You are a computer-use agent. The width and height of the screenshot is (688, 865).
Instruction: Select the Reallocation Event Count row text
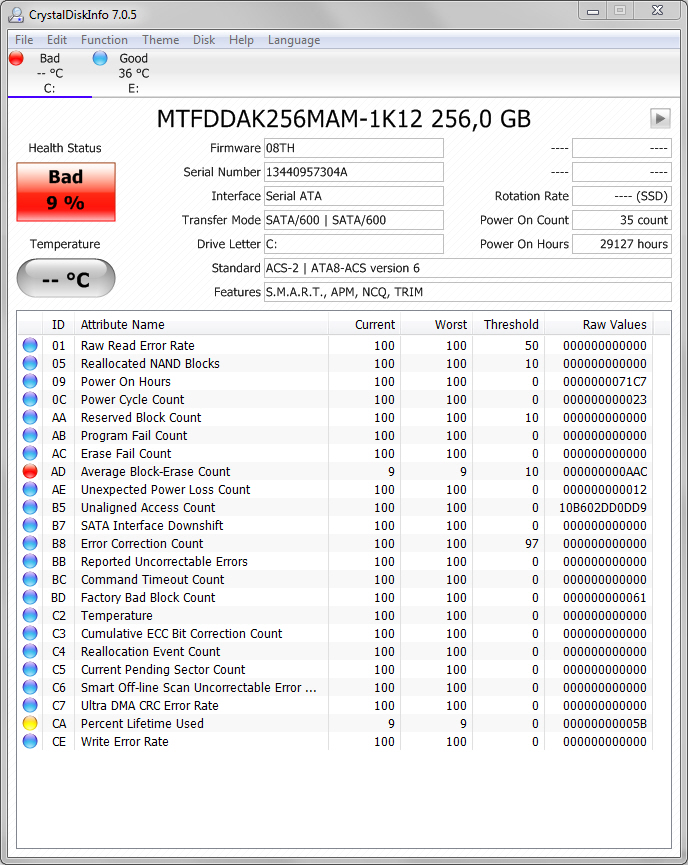point(151,652)
